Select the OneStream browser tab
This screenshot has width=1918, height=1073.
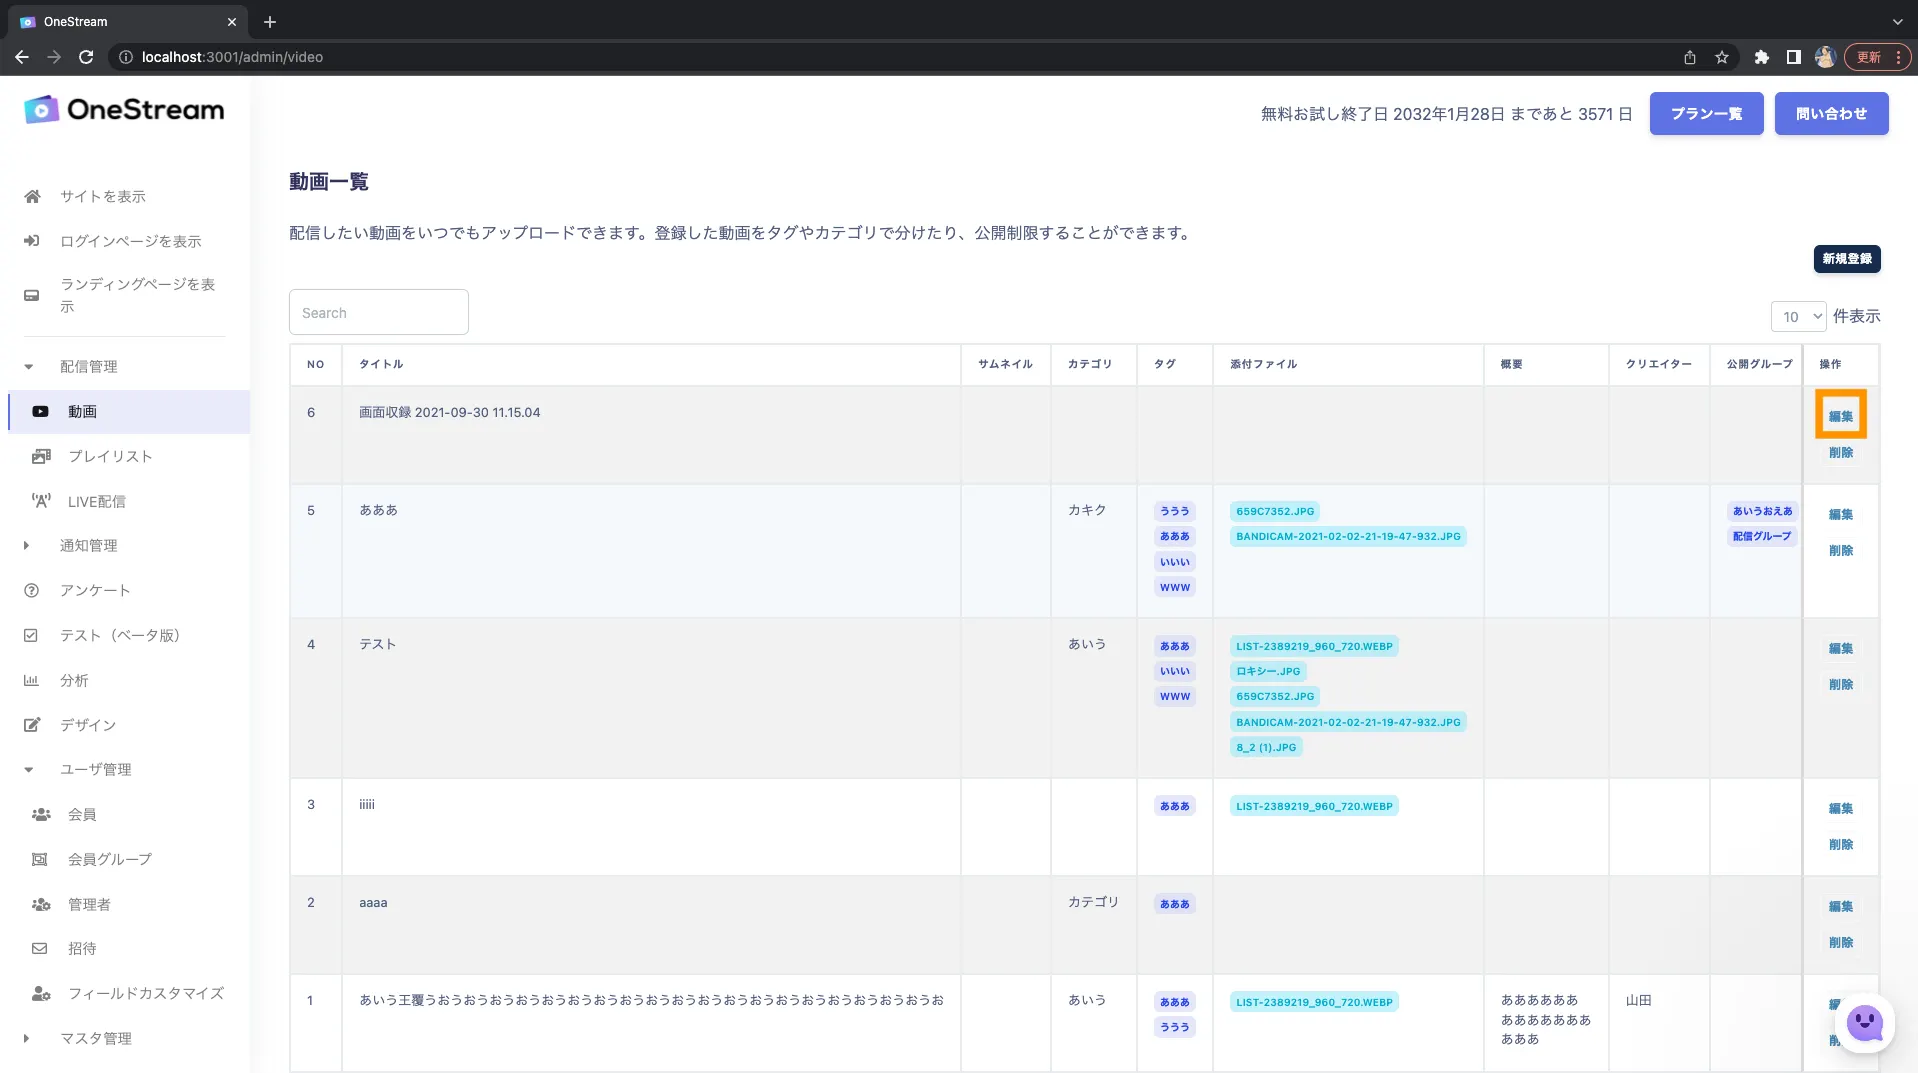pyautogui.click(x=128, y=21)
